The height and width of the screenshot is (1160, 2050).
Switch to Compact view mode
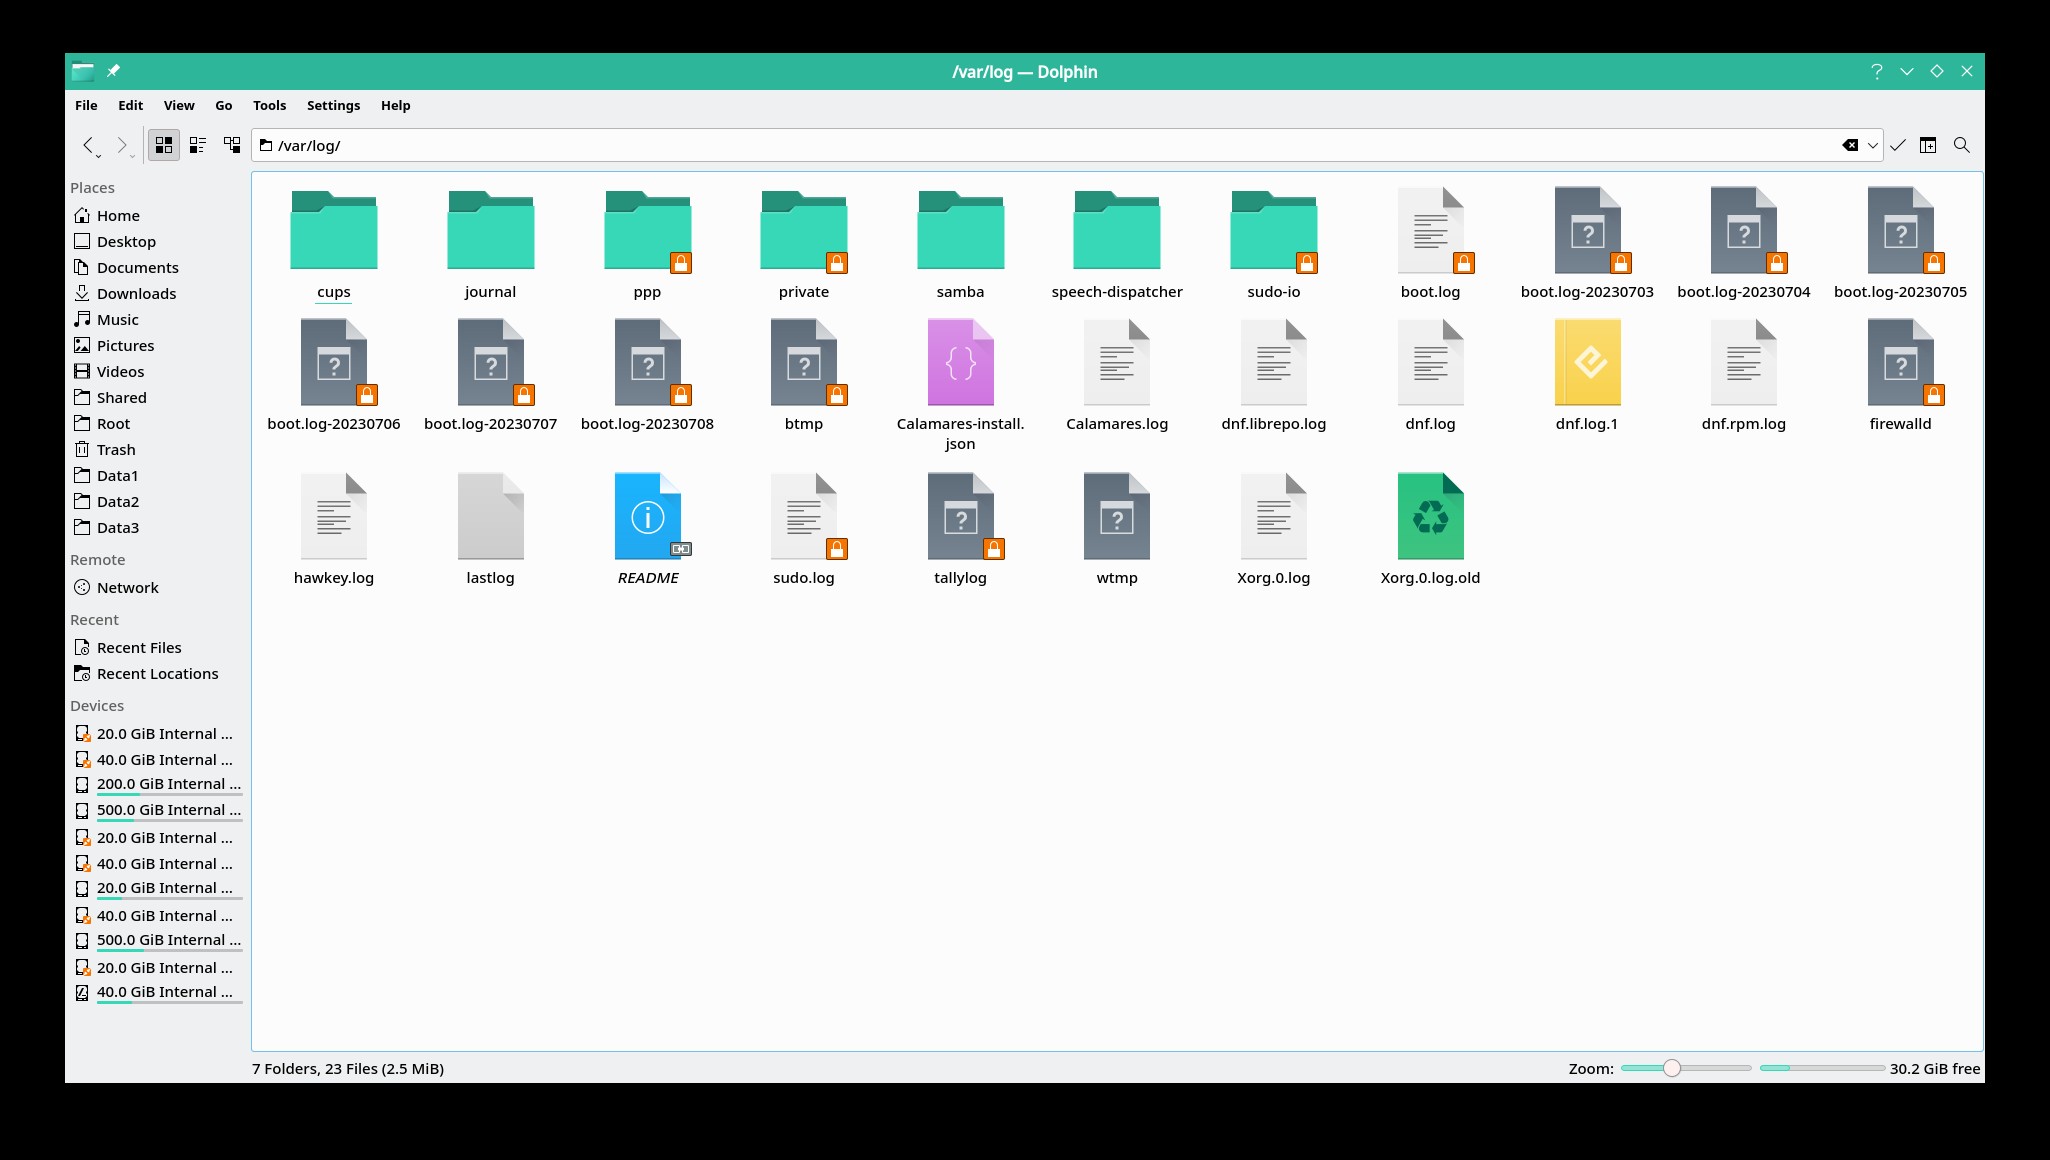pyautogui.click(x=198, y=145)
